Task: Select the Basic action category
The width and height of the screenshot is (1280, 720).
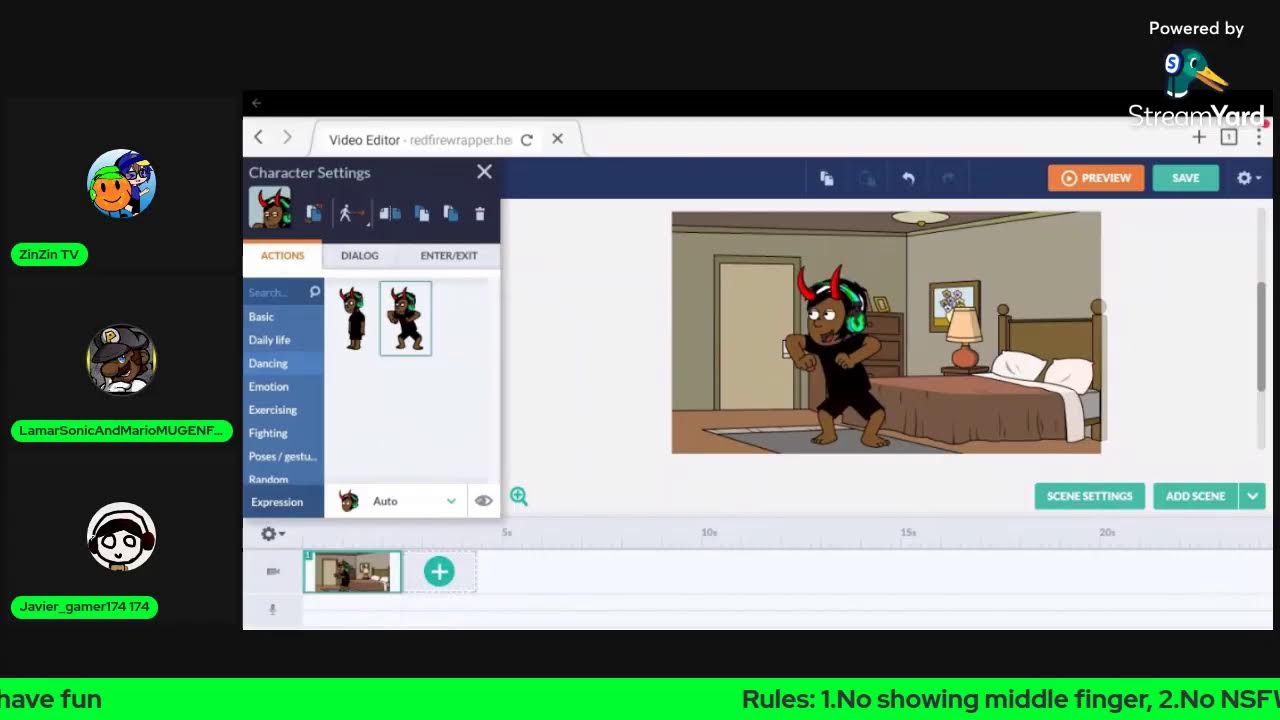Action: pos(284,316)
